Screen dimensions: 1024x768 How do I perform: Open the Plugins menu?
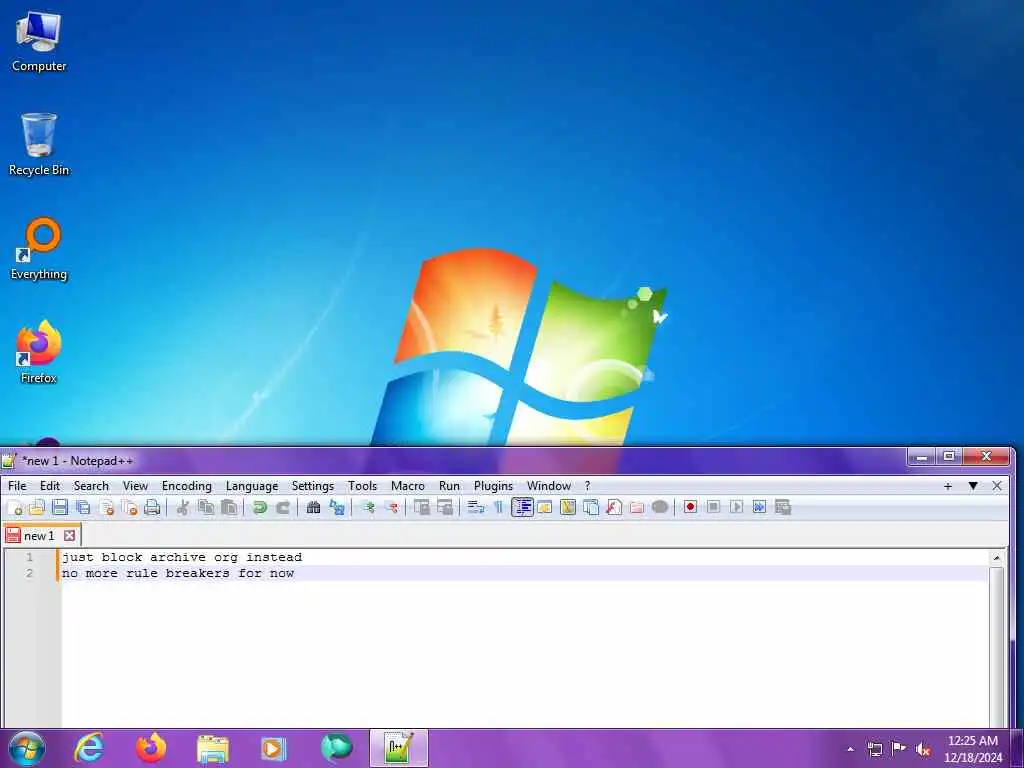click(x=493, y=486)
